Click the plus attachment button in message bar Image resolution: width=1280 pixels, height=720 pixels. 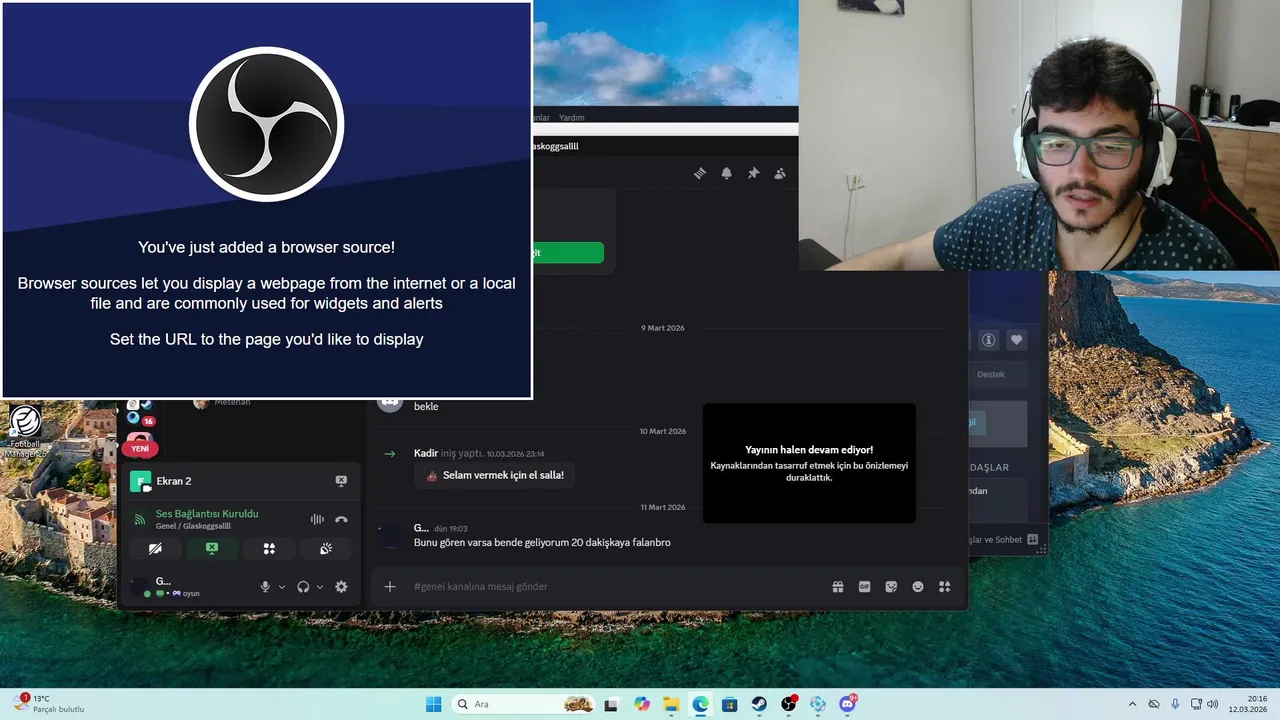[390, 587]
